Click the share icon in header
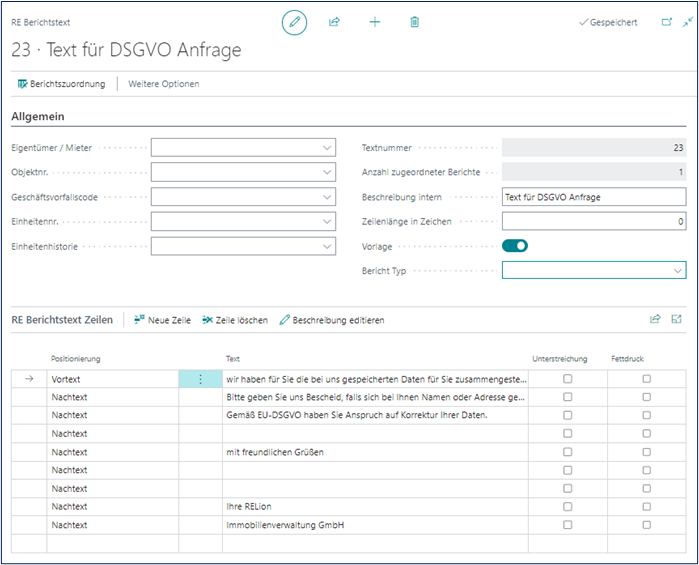The height and width of the screenshot is (565, 699). 334,21
